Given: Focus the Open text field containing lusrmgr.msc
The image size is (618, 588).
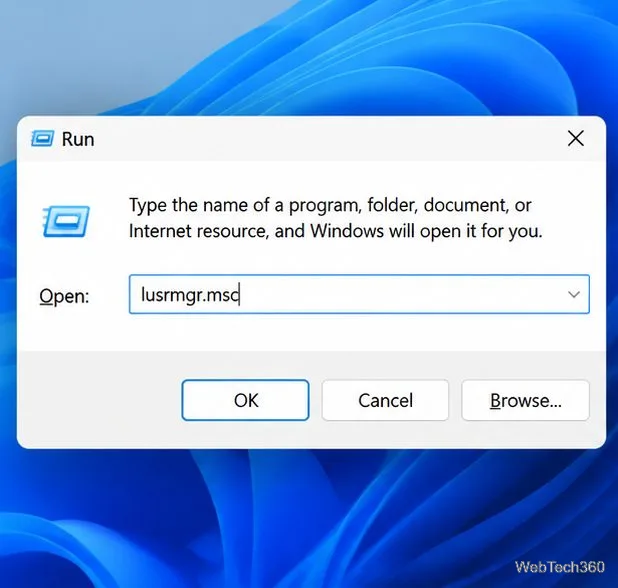Looking at the screenshot, I should pos(359,294).
